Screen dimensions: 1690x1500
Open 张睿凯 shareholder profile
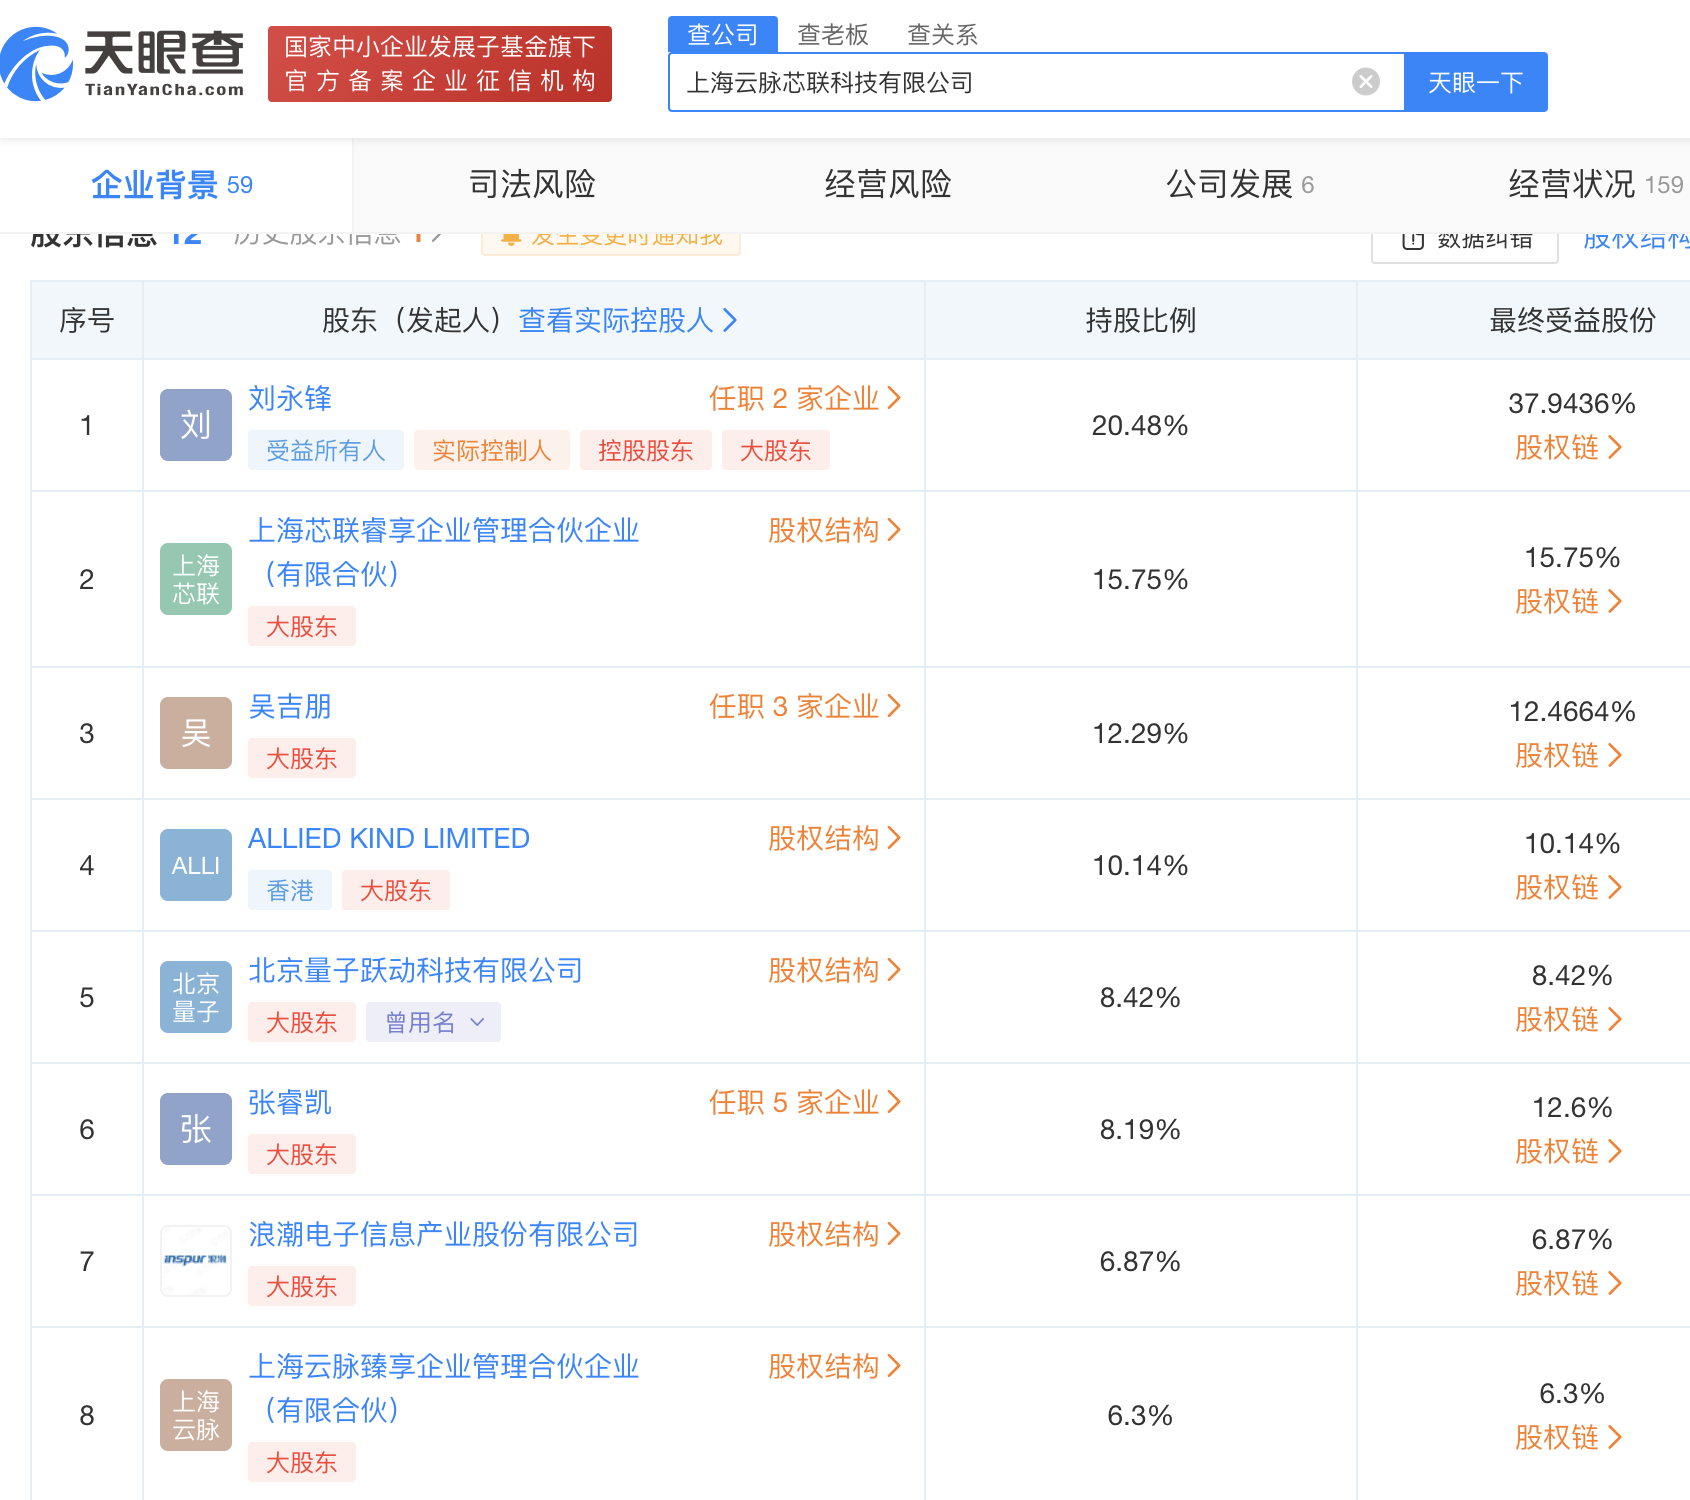pyautogui.click(x=290, y=1102)
